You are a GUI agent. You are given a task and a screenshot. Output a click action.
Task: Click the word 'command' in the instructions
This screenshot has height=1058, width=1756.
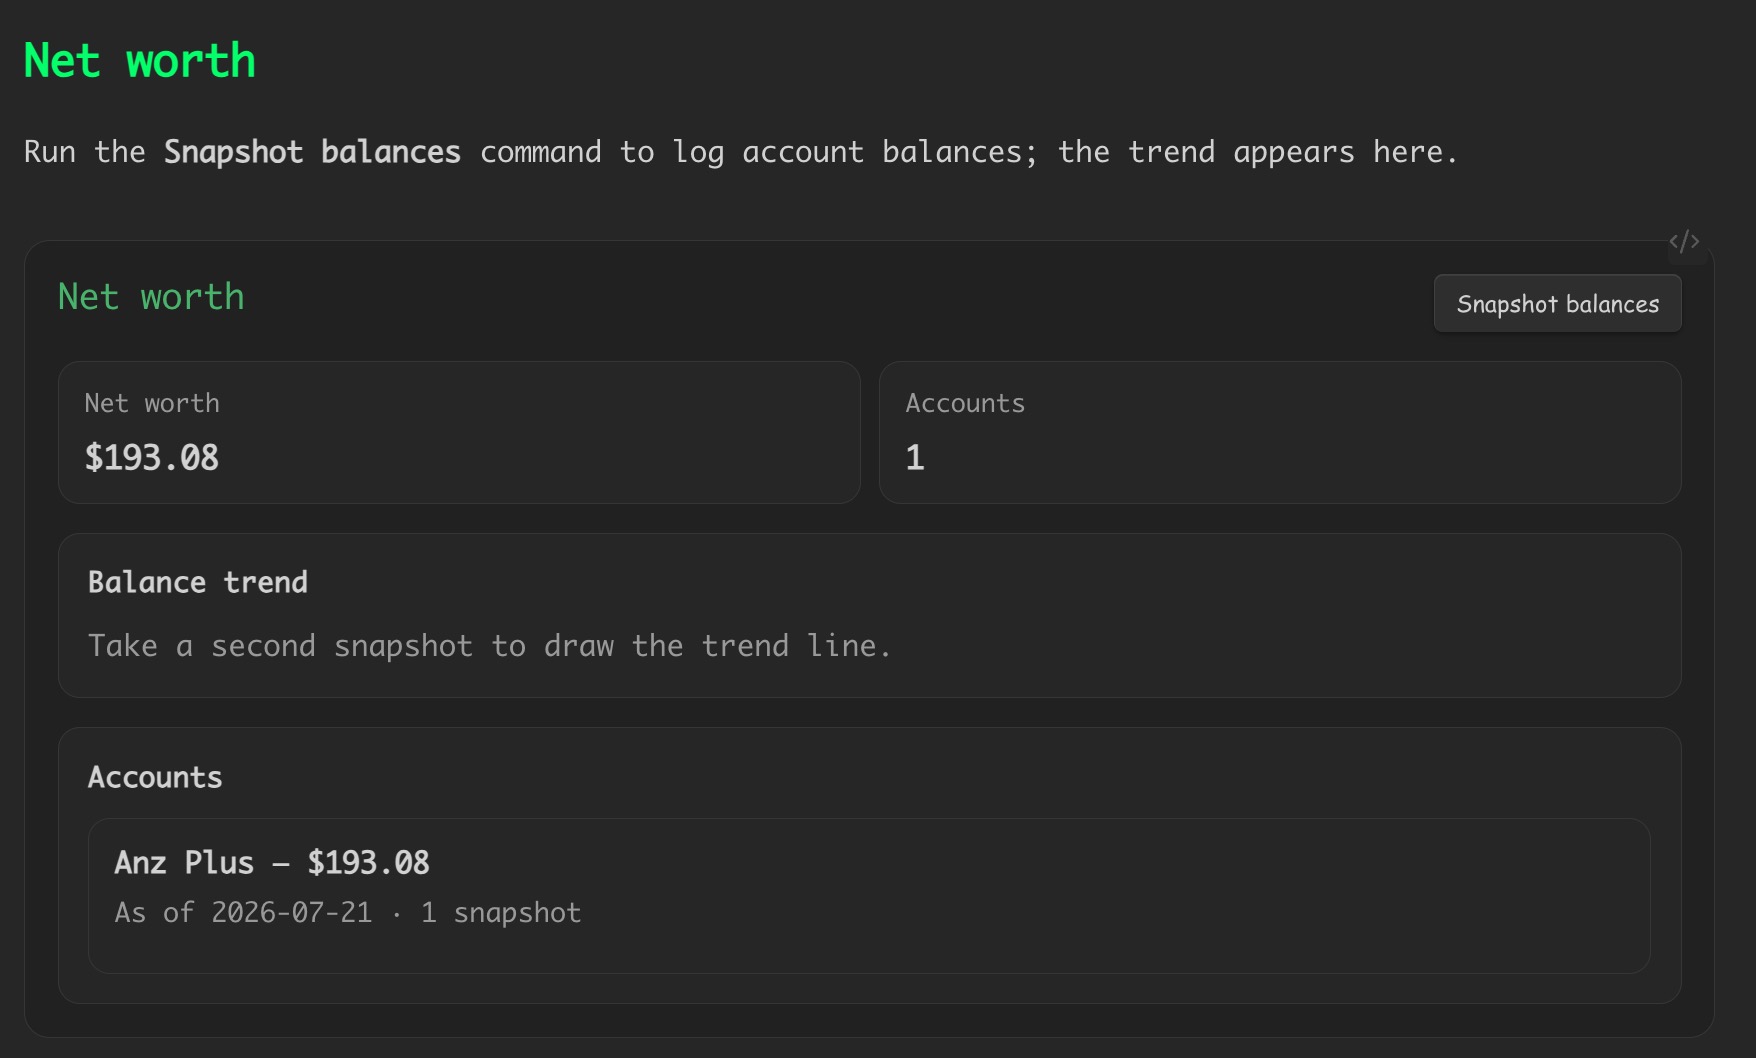[x=540, y=152]
